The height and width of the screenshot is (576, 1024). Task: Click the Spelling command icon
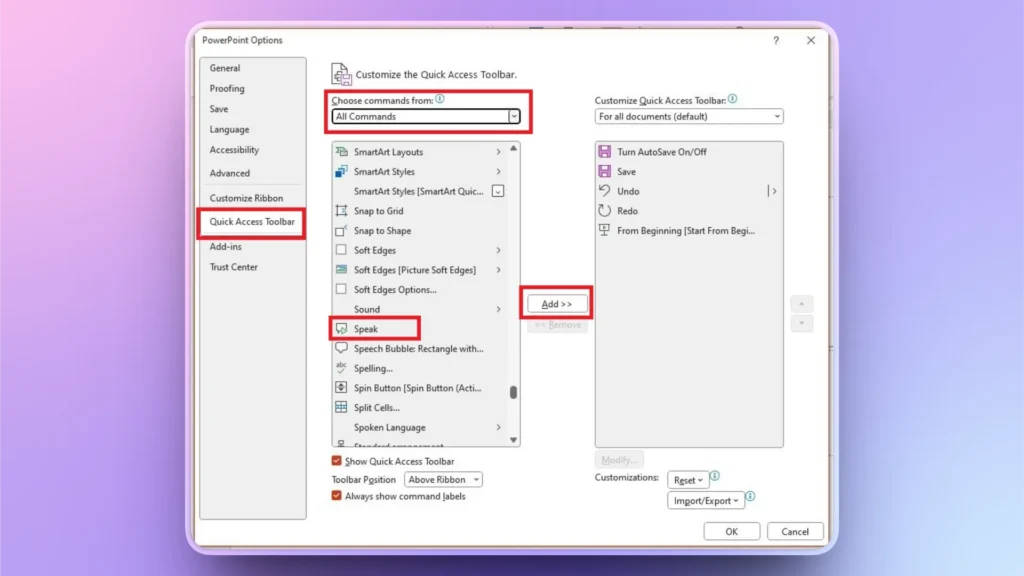pyautogui.click(x=341, y=368)
